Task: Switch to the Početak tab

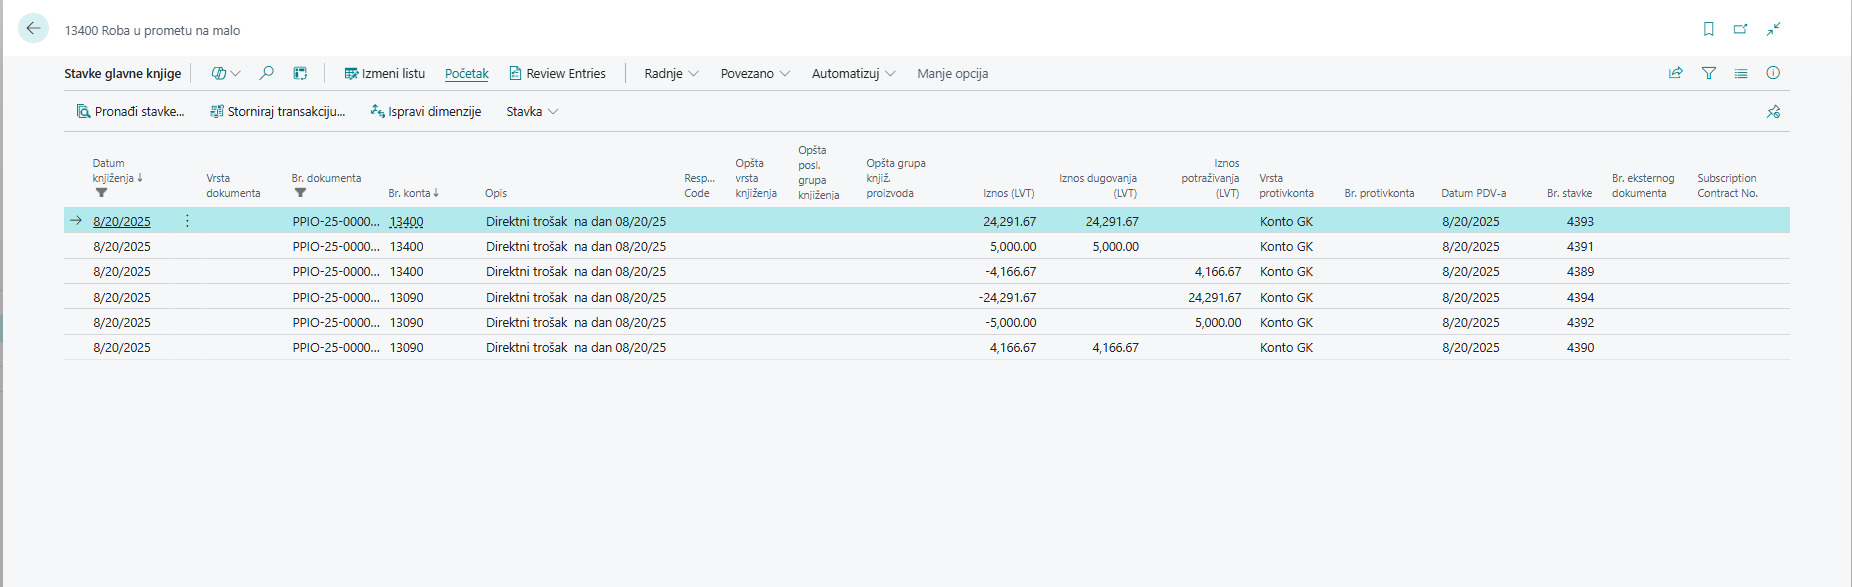Action: [467, 74]
